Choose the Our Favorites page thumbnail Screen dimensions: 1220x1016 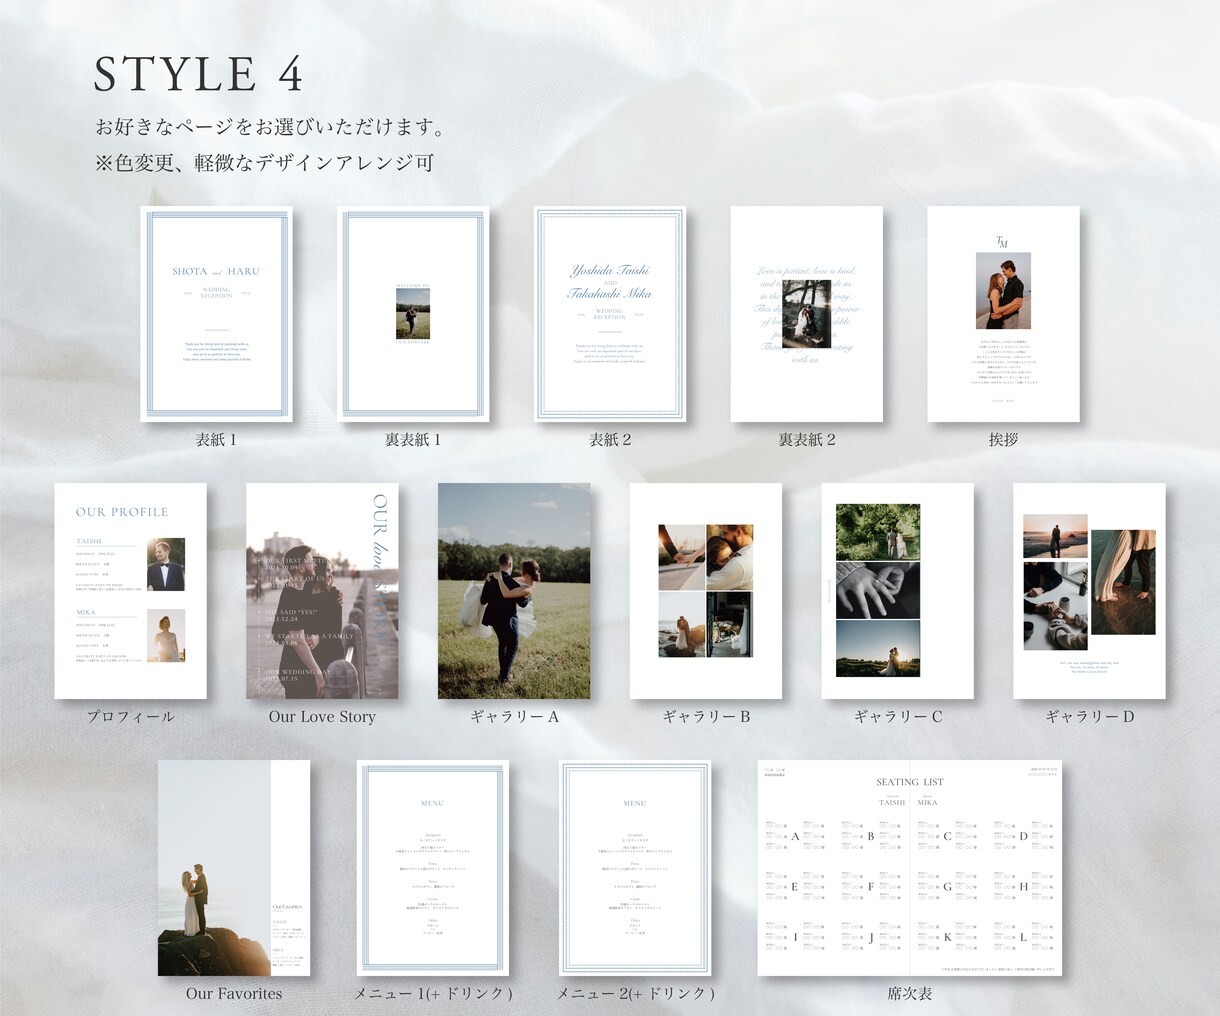pos(234,868)
